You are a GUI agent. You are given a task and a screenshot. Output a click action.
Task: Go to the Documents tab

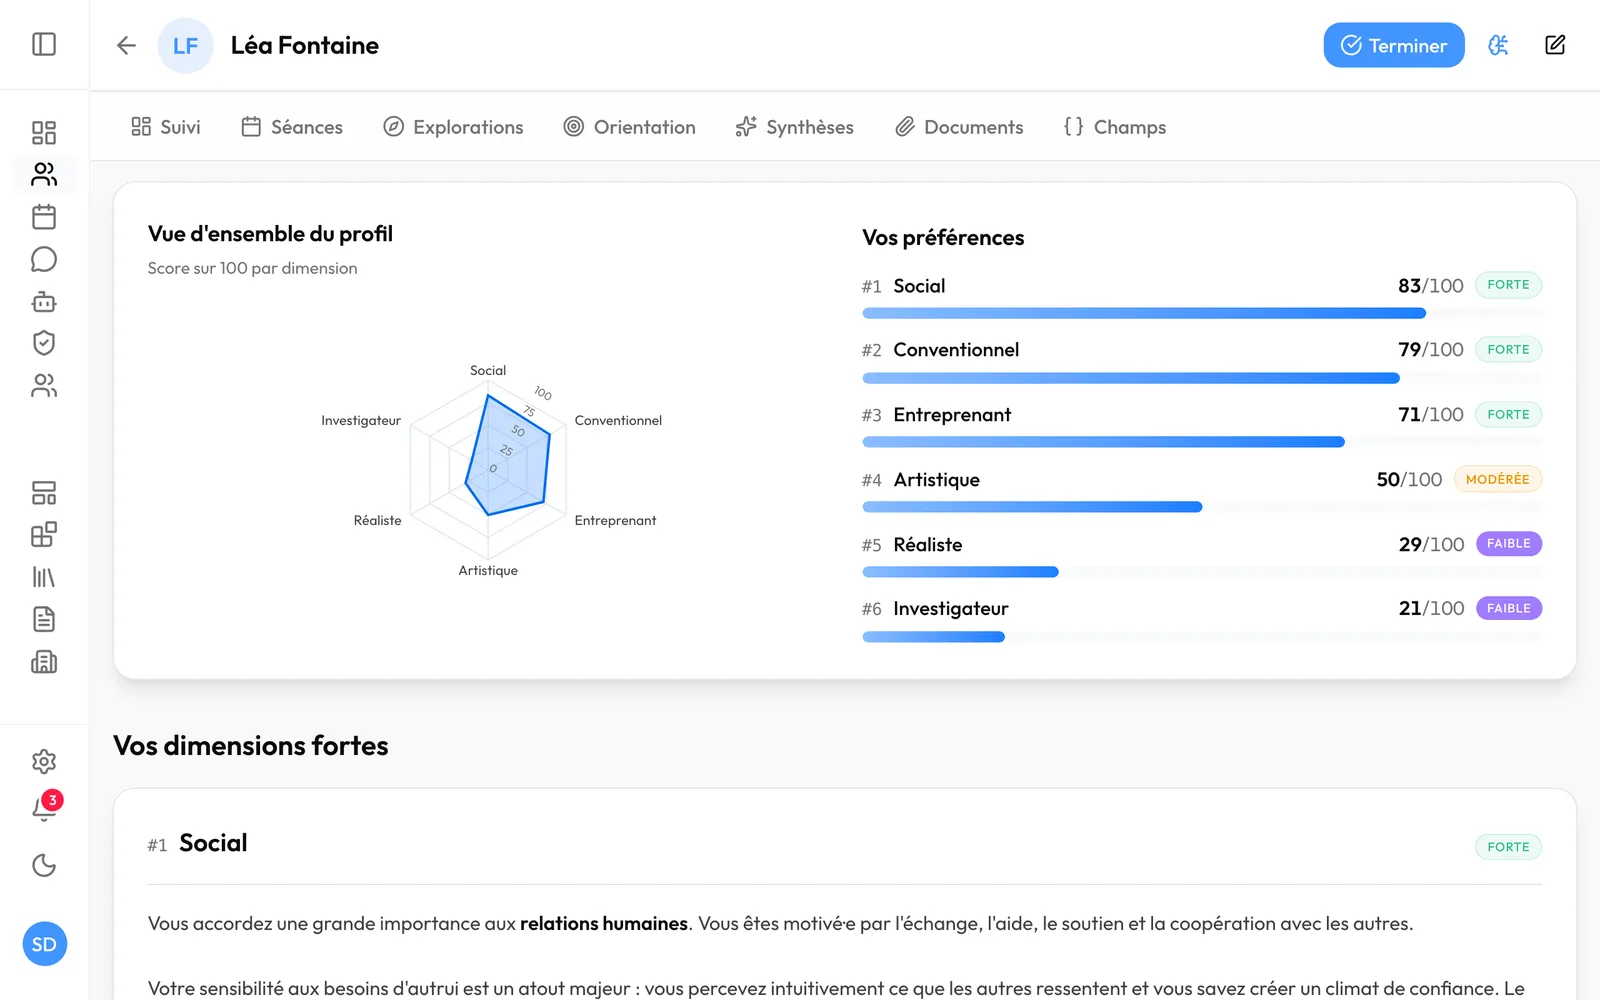[959, 127]
